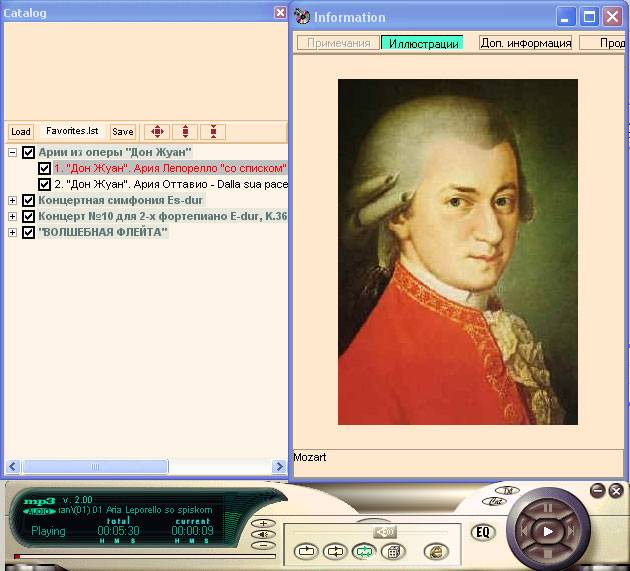
Task: Uncheck the "ВОЛШЕБНАЯ ФЛЕЙТА" checkbox
Action: pyautogui.click(x=28, y=232)
